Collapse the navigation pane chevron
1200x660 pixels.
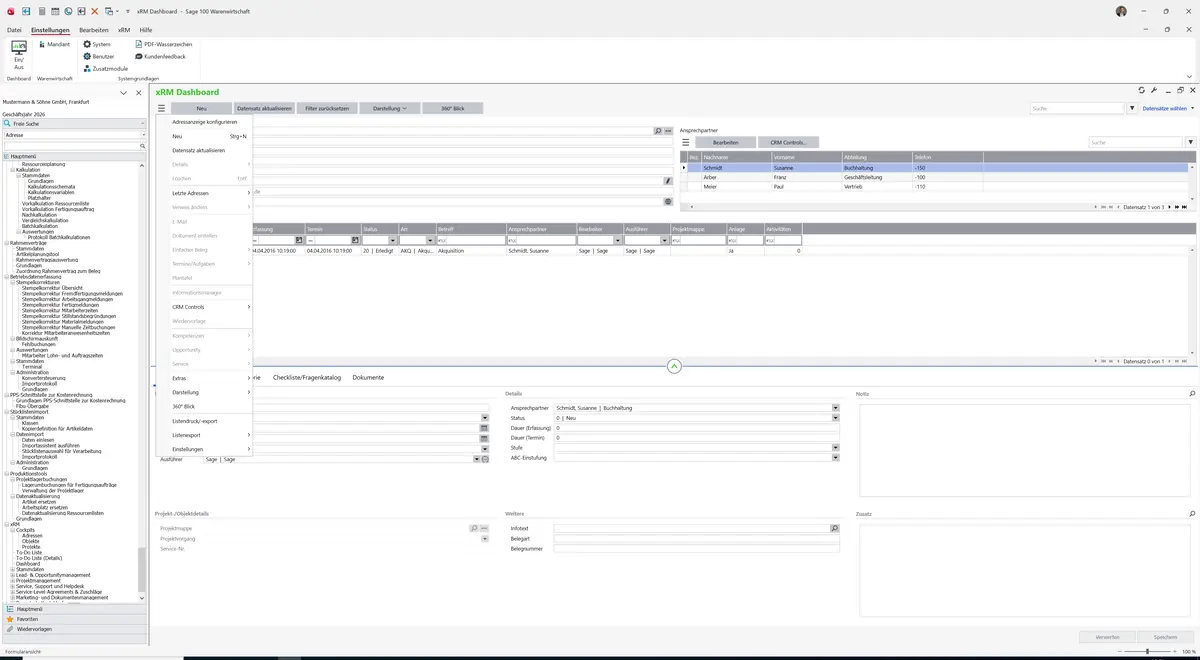point(123,93)
